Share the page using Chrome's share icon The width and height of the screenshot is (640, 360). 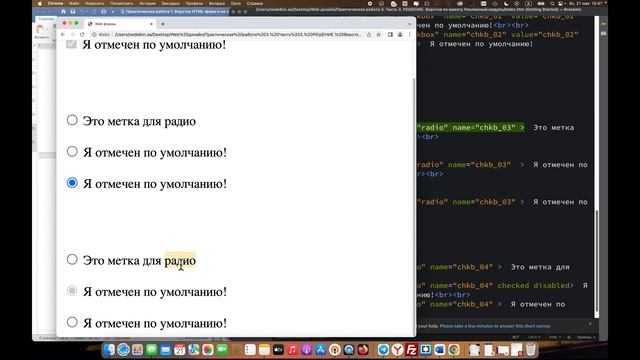click(369, 35)
